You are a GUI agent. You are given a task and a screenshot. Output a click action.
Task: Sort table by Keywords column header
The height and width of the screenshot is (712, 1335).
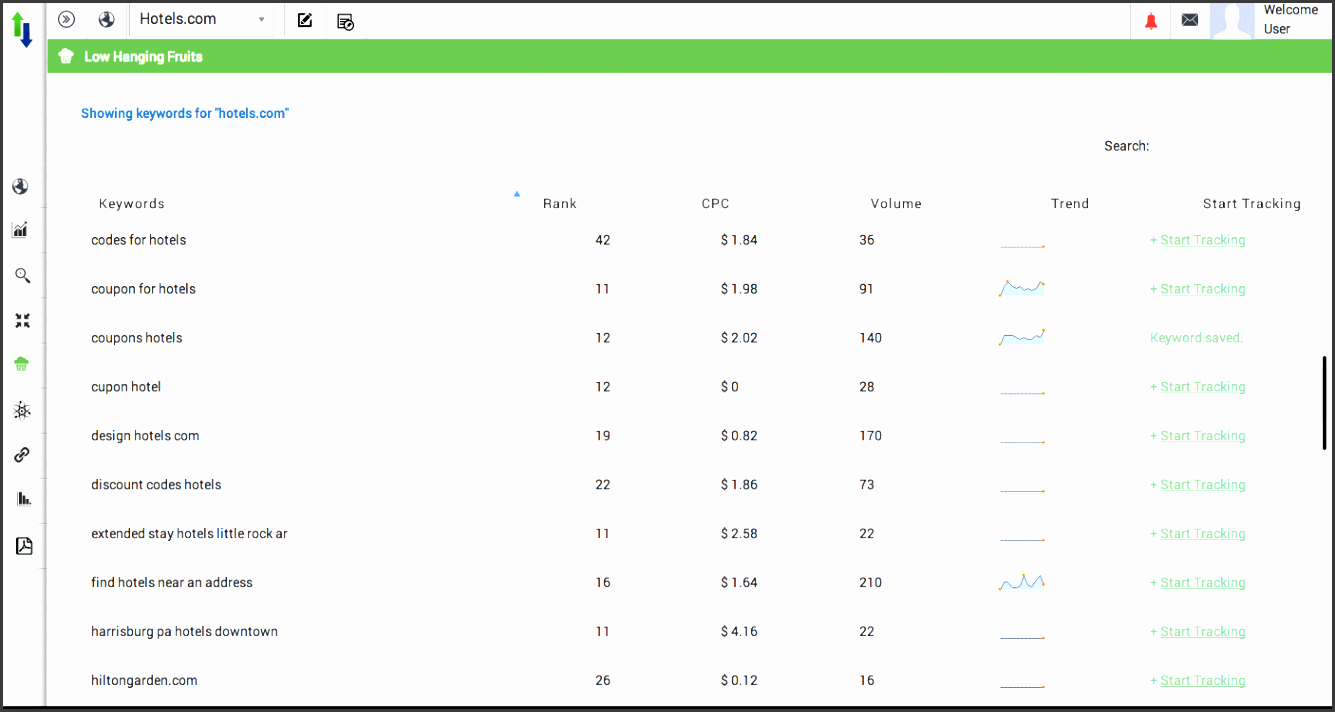coord(132,204)
